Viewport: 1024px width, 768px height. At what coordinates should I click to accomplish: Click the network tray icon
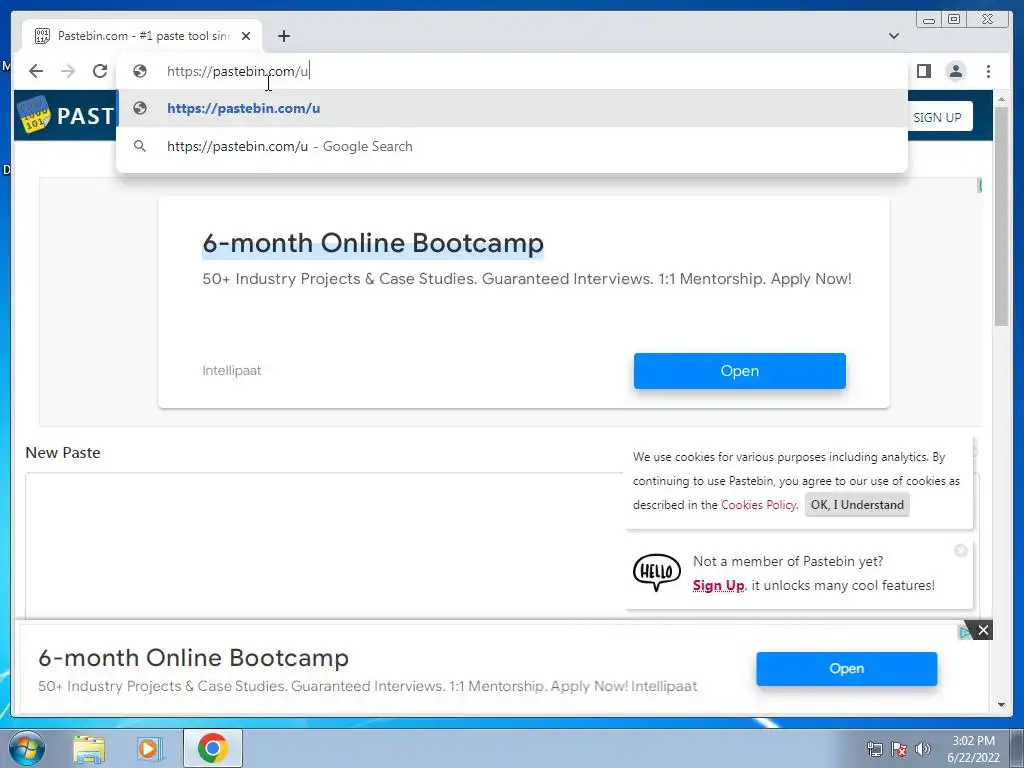point(874,749)
